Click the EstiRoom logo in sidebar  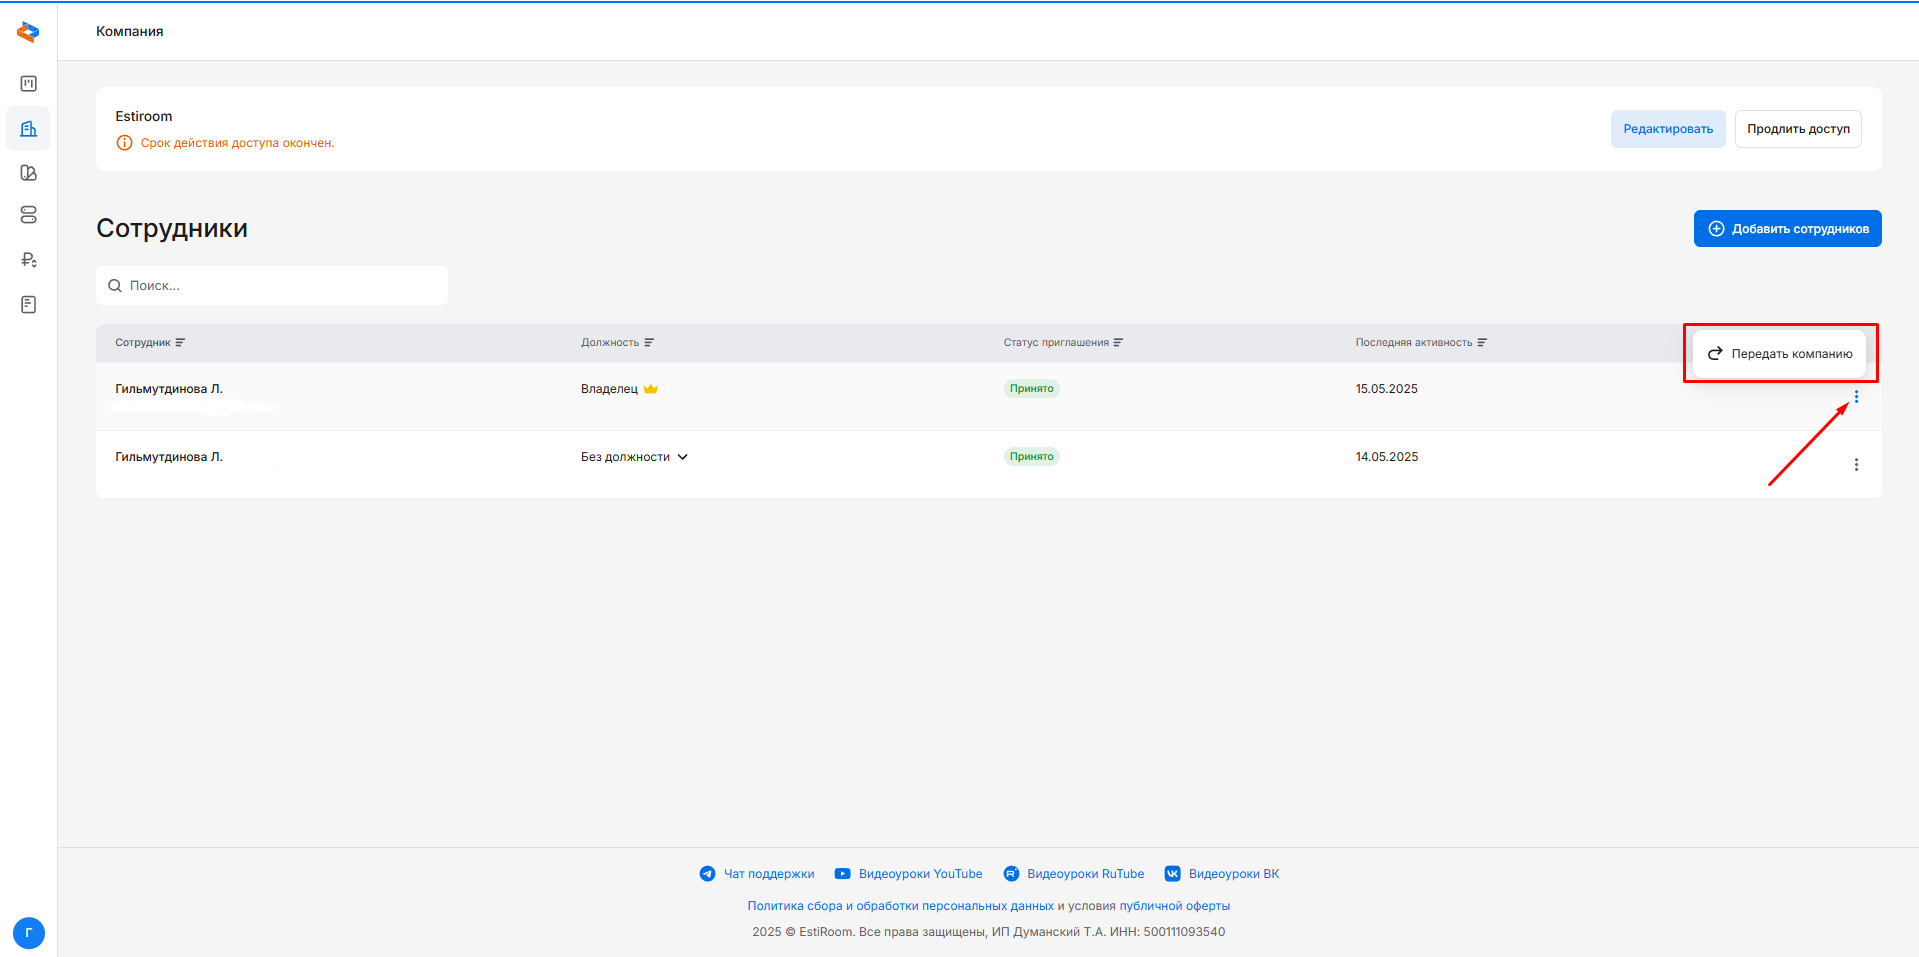click(28, 32)
